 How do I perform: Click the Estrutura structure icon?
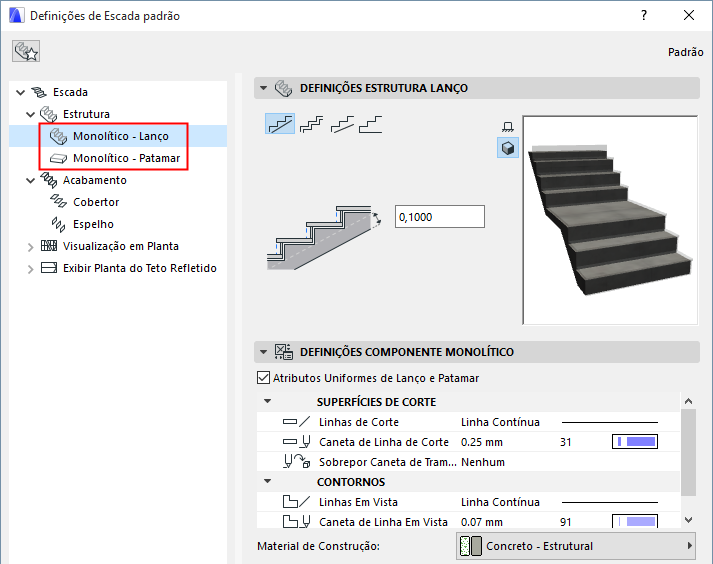click(x=48, y=114)
